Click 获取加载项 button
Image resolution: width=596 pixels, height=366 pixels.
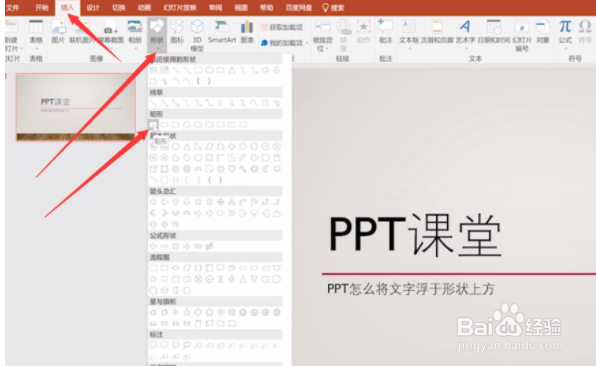[x=282, y=27]
